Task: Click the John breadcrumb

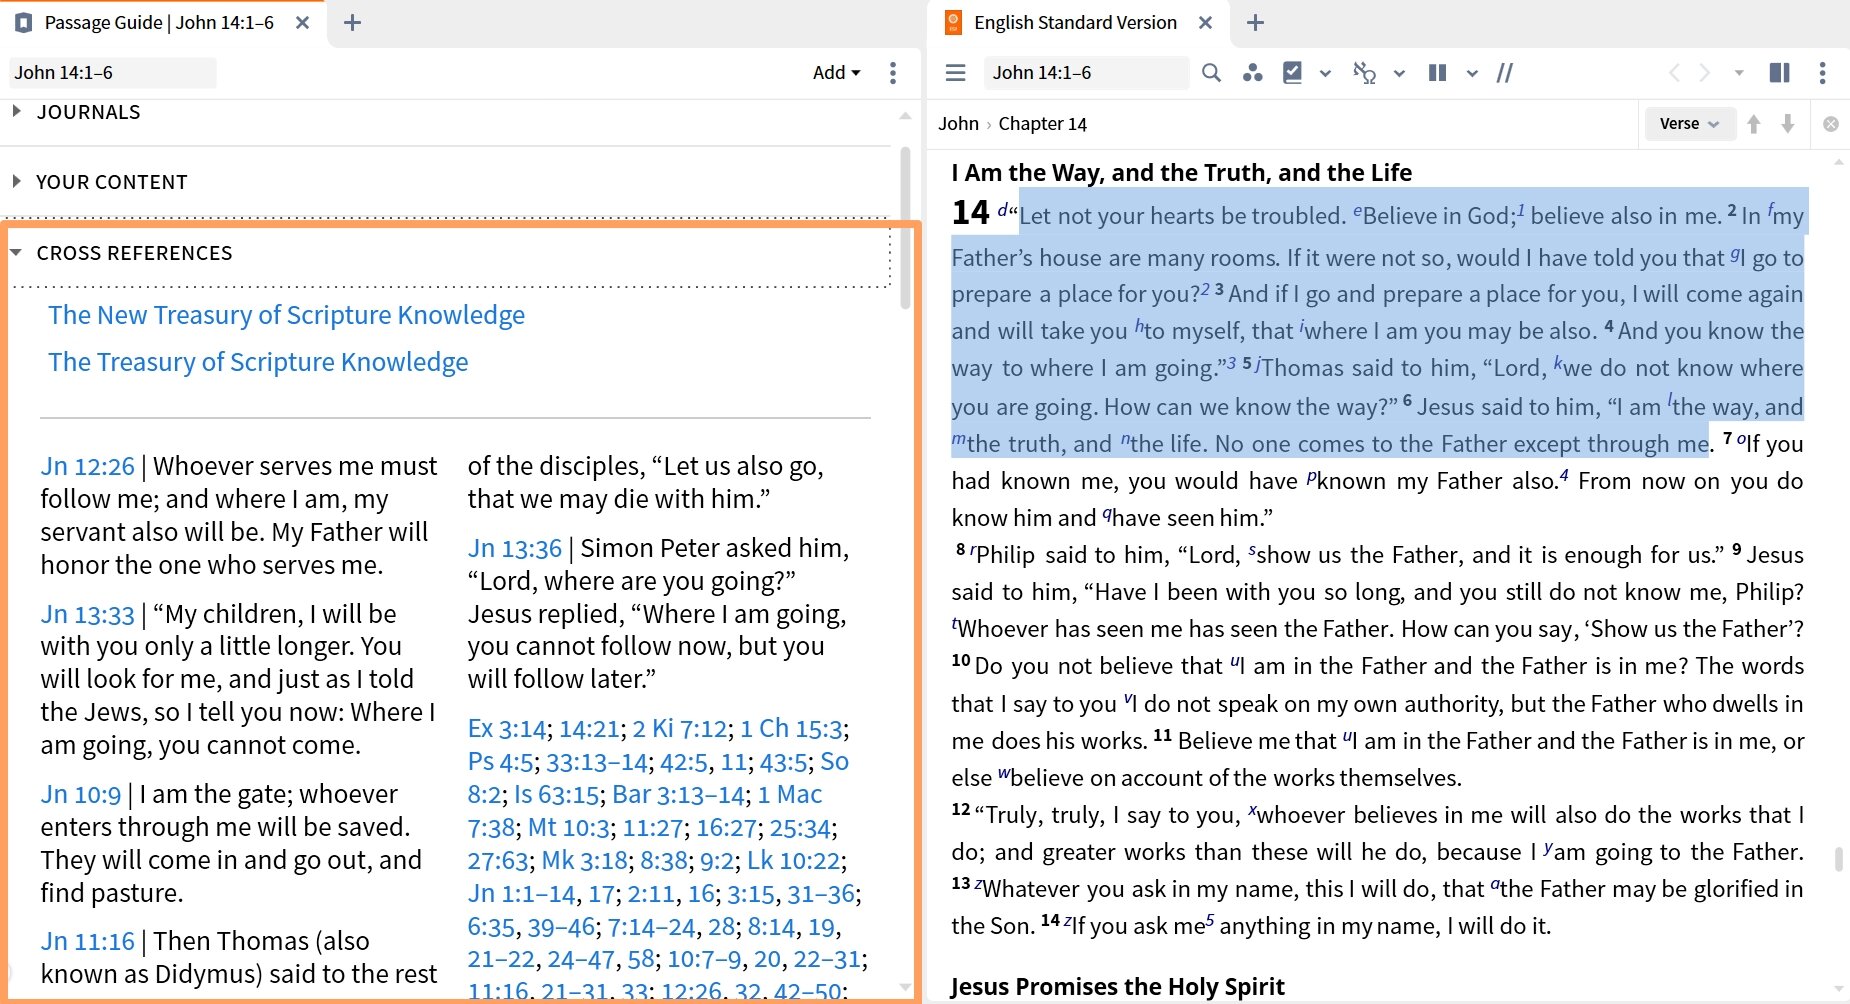Action: click(958, 124)
